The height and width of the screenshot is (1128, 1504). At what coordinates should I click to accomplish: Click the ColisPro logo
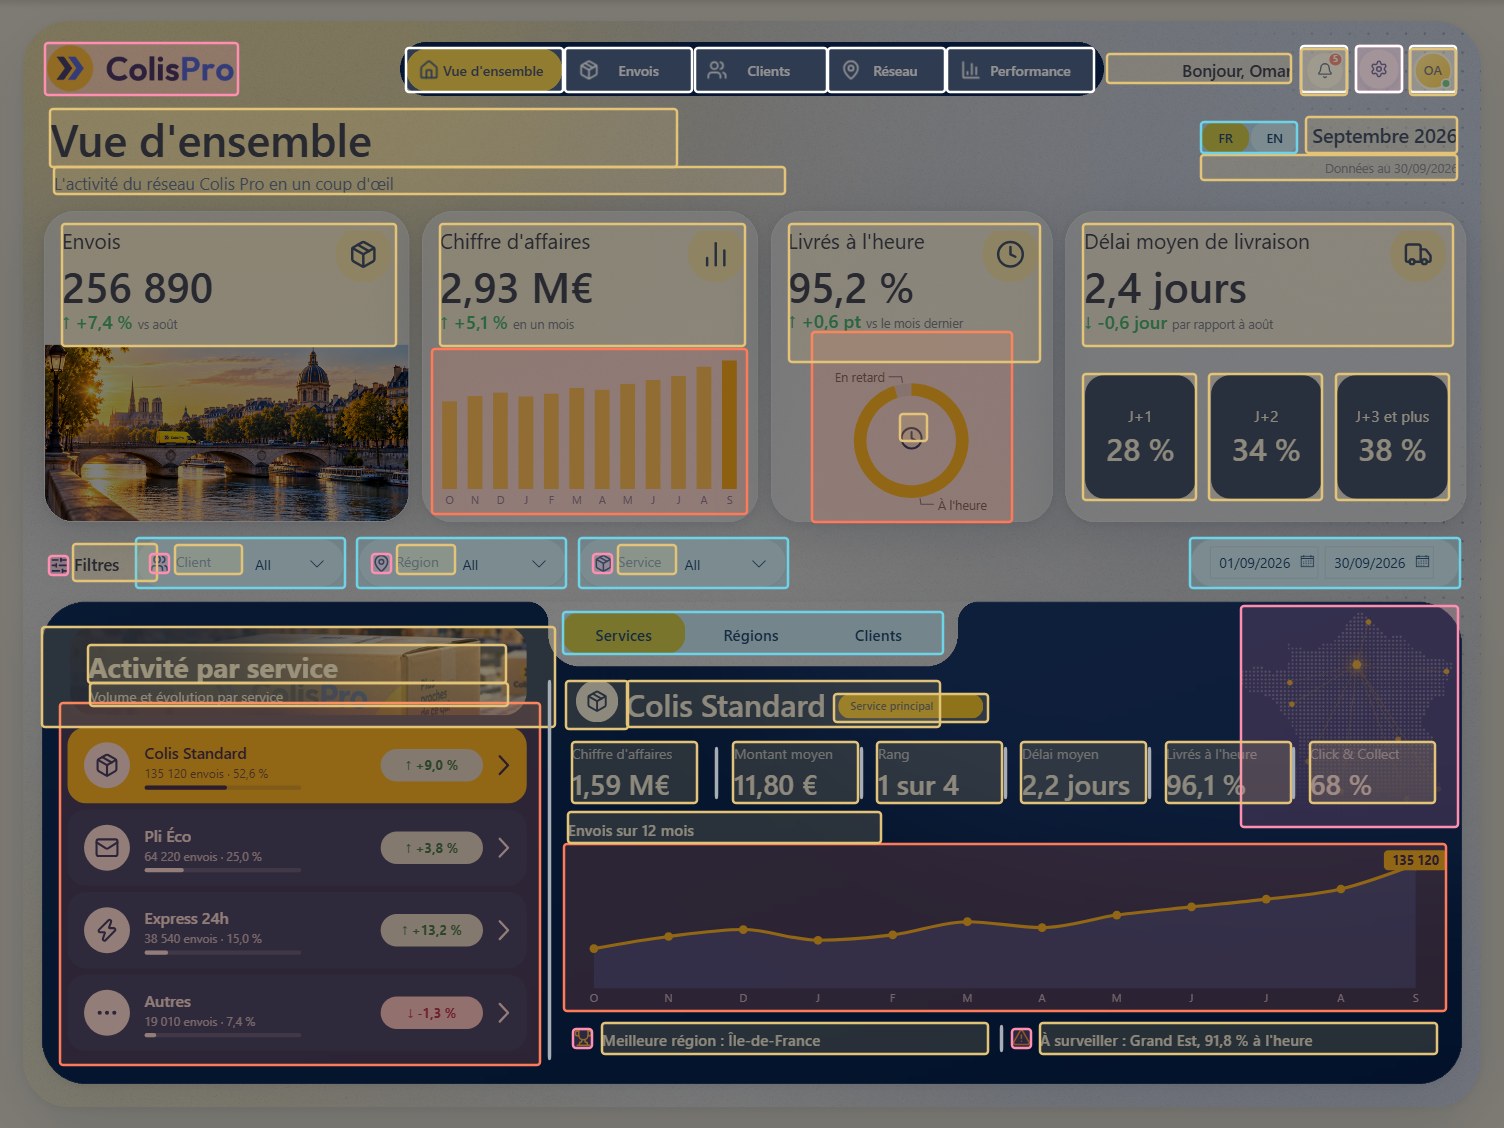(x=141, y=69)
